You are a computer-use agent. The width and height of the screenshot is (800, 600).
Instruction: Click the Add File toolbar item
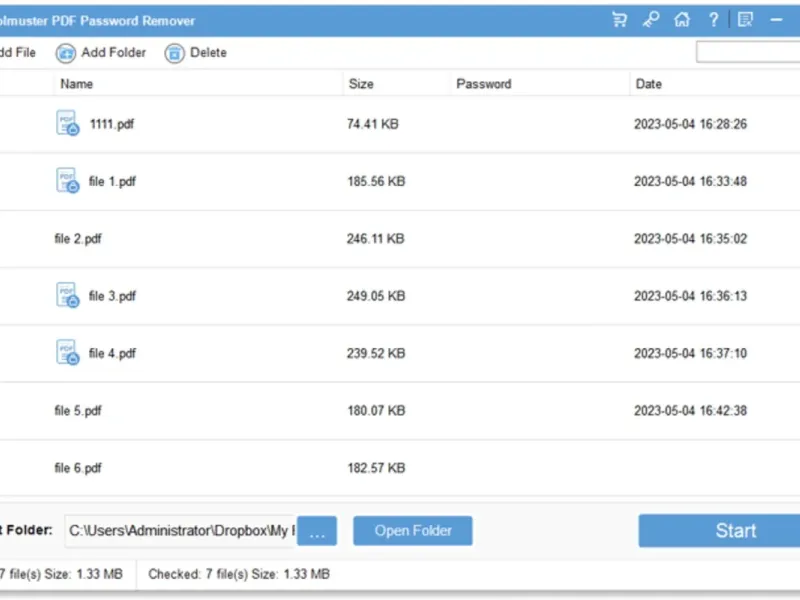point(17,53)
